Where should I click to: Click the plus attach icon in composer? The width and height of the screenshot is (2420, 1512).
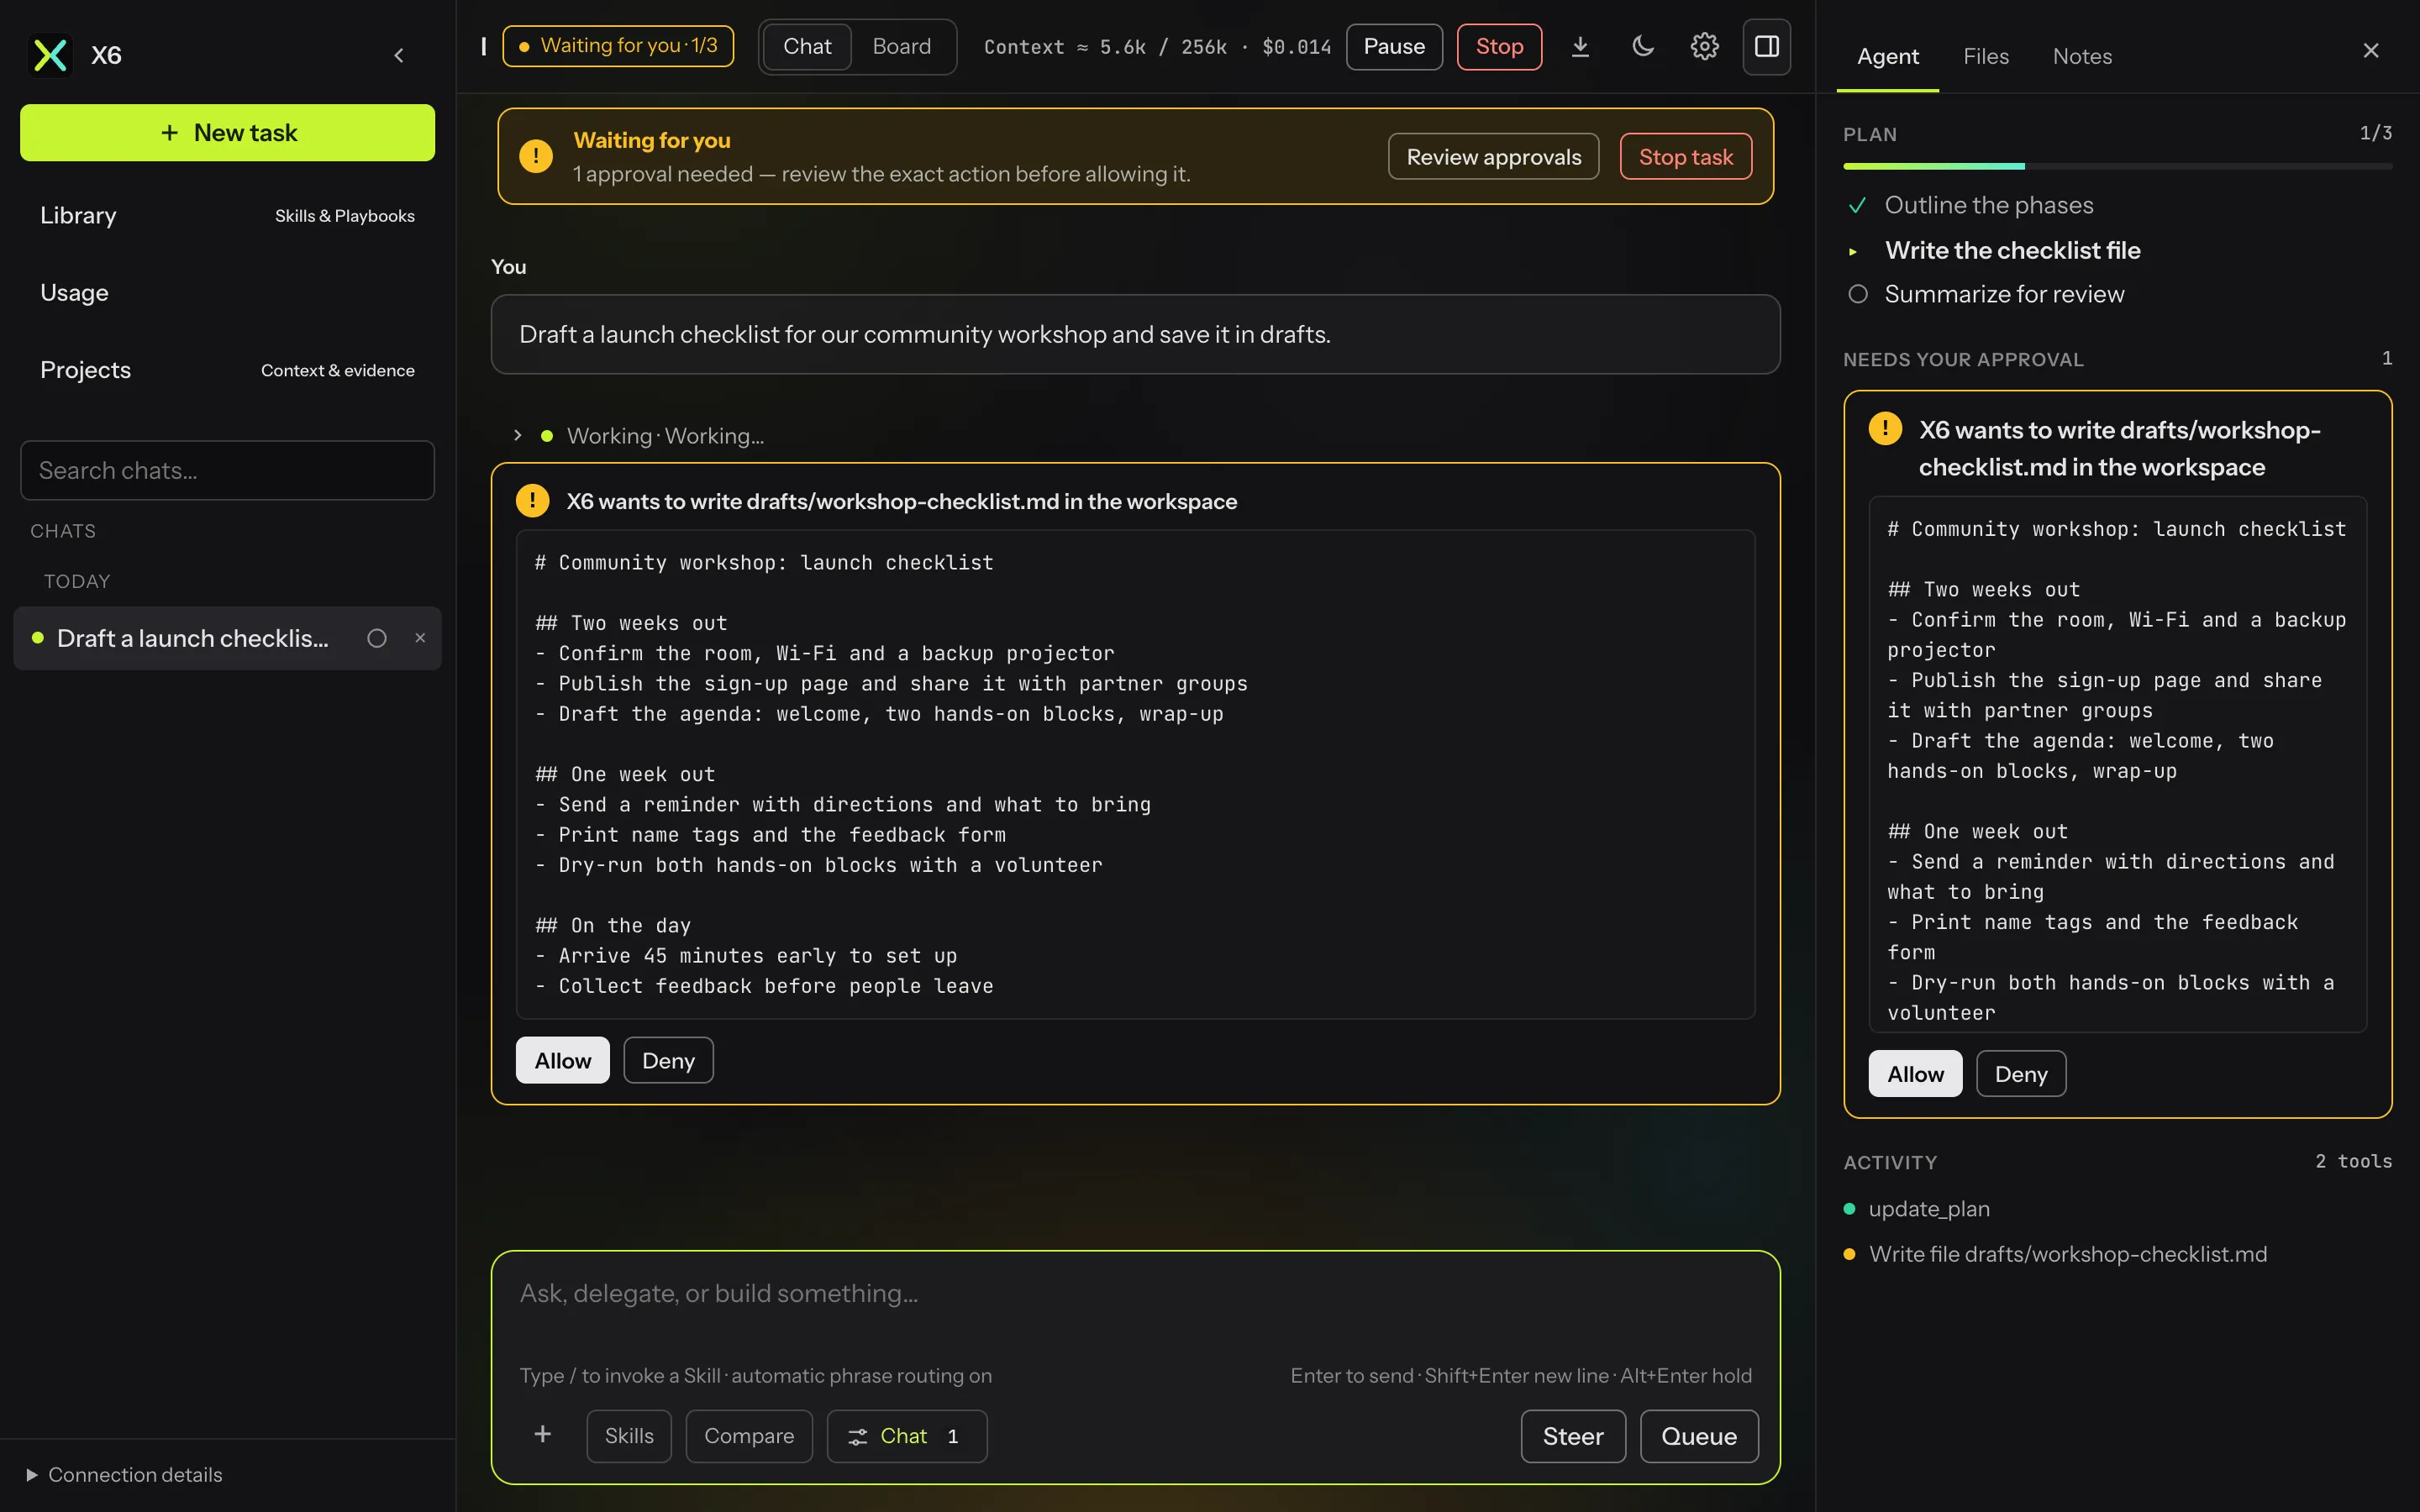click(543, 1435)
